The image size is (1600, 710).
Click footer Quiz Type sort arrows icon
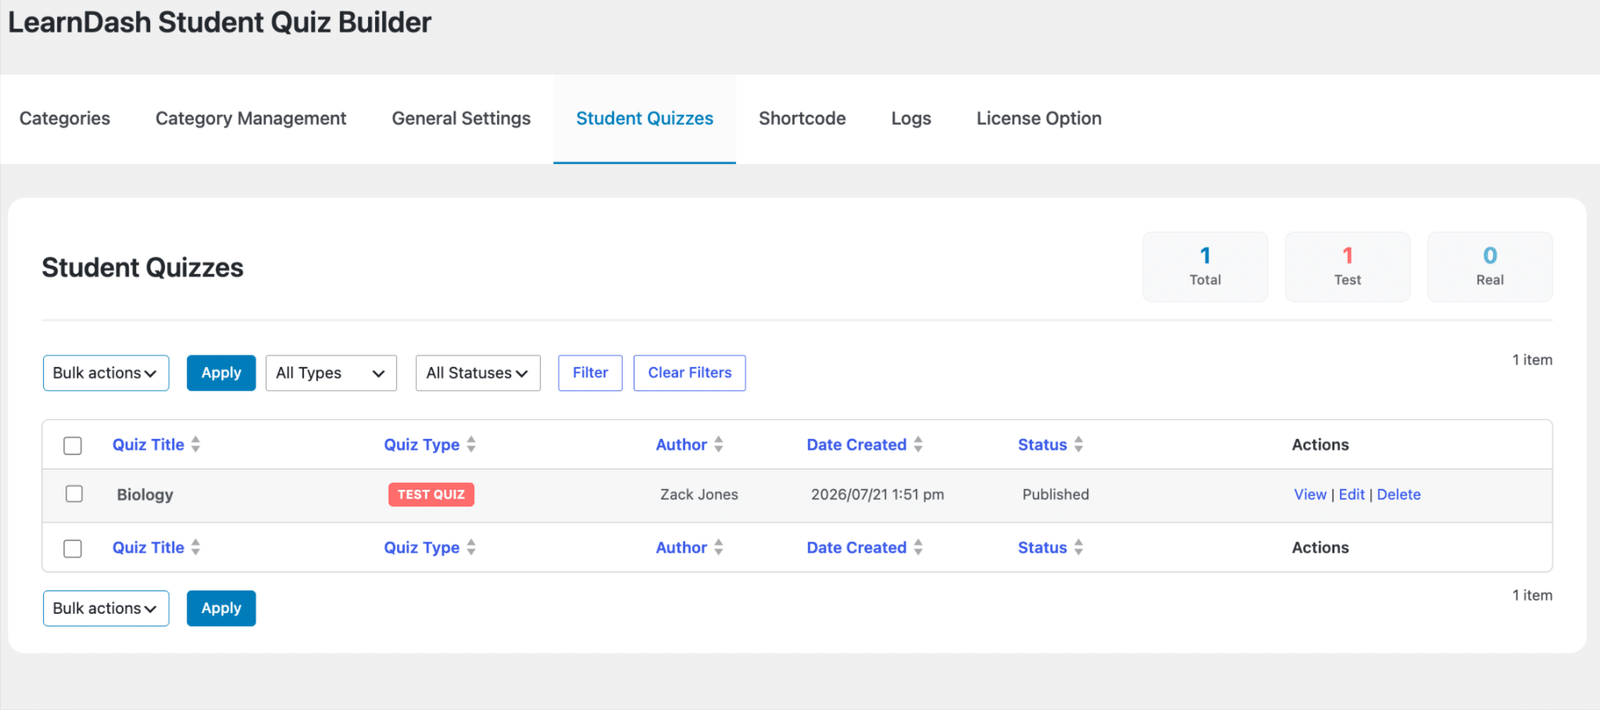pyautogui.click(x=471, y=548)
